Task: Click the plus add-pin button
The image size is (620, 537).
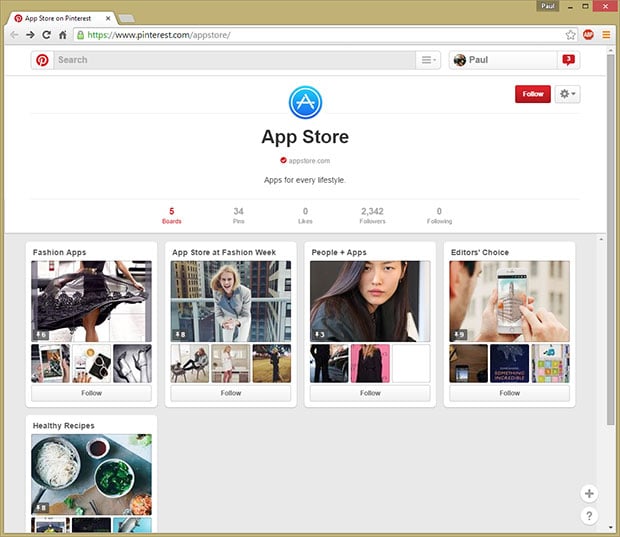Action: coord(589,494)
